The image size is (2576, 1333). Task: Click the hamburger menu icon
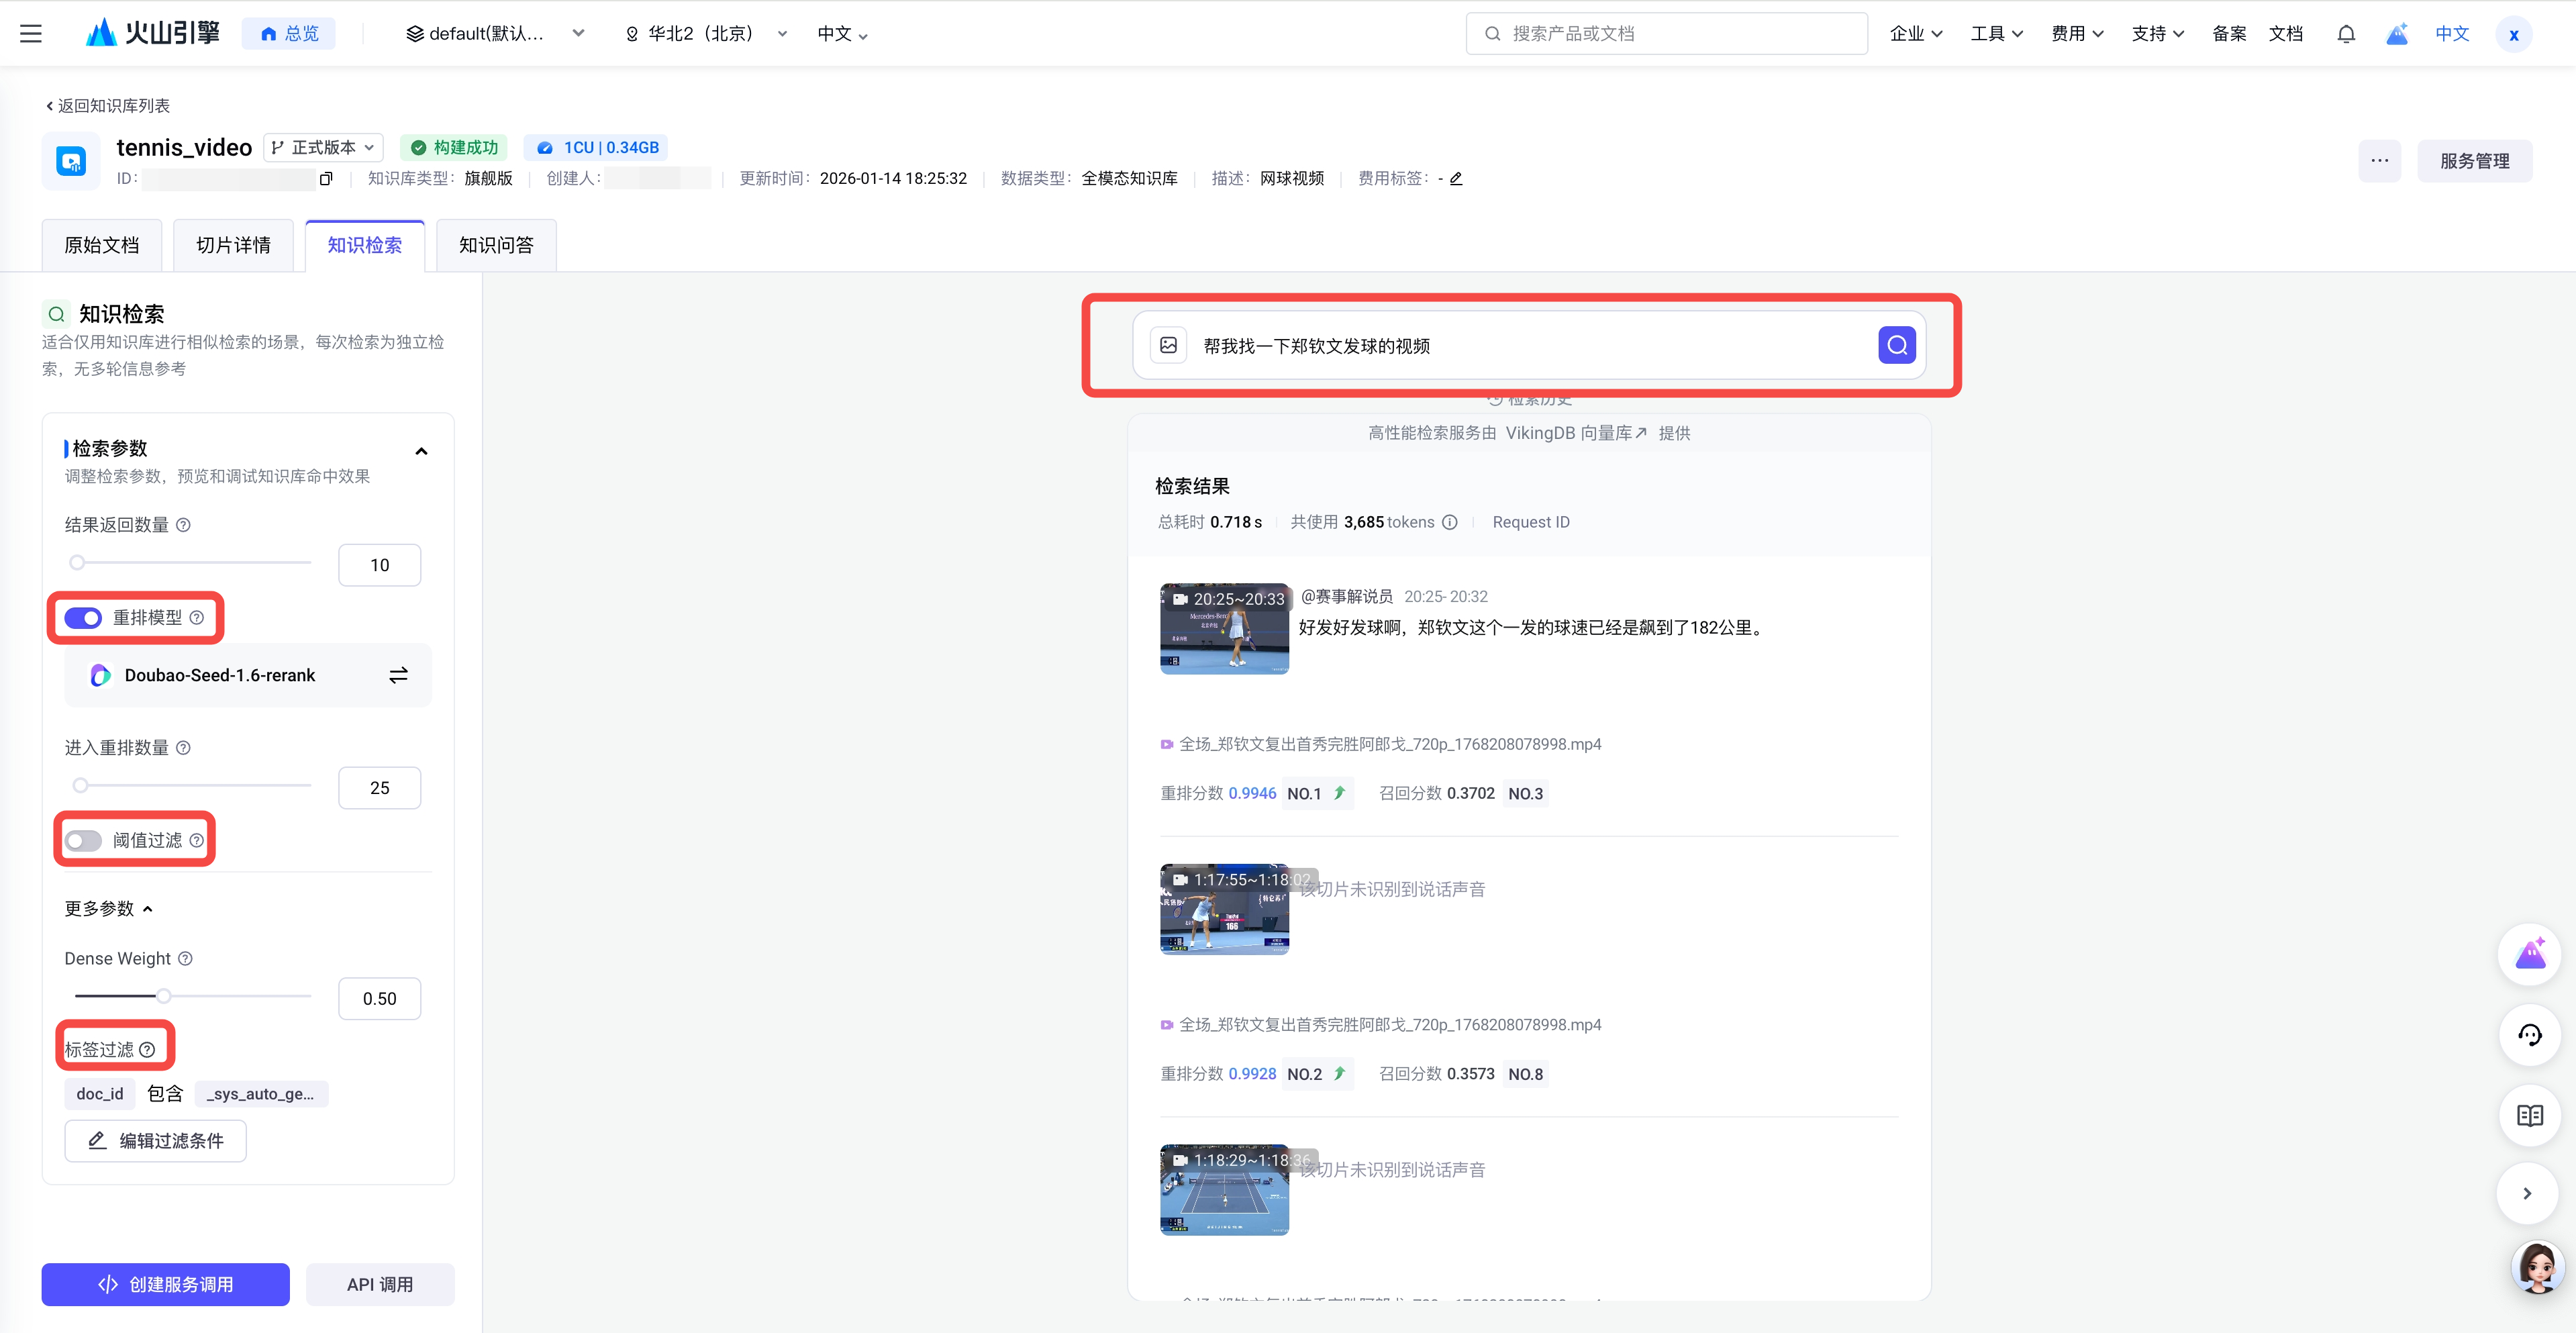click(x=31, y=33)
